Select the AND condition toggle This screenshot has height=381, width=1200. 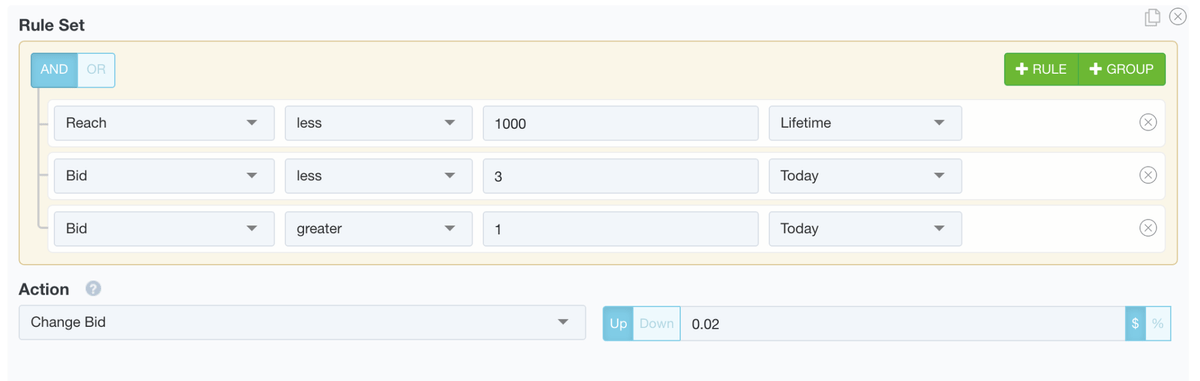[54, 70]
